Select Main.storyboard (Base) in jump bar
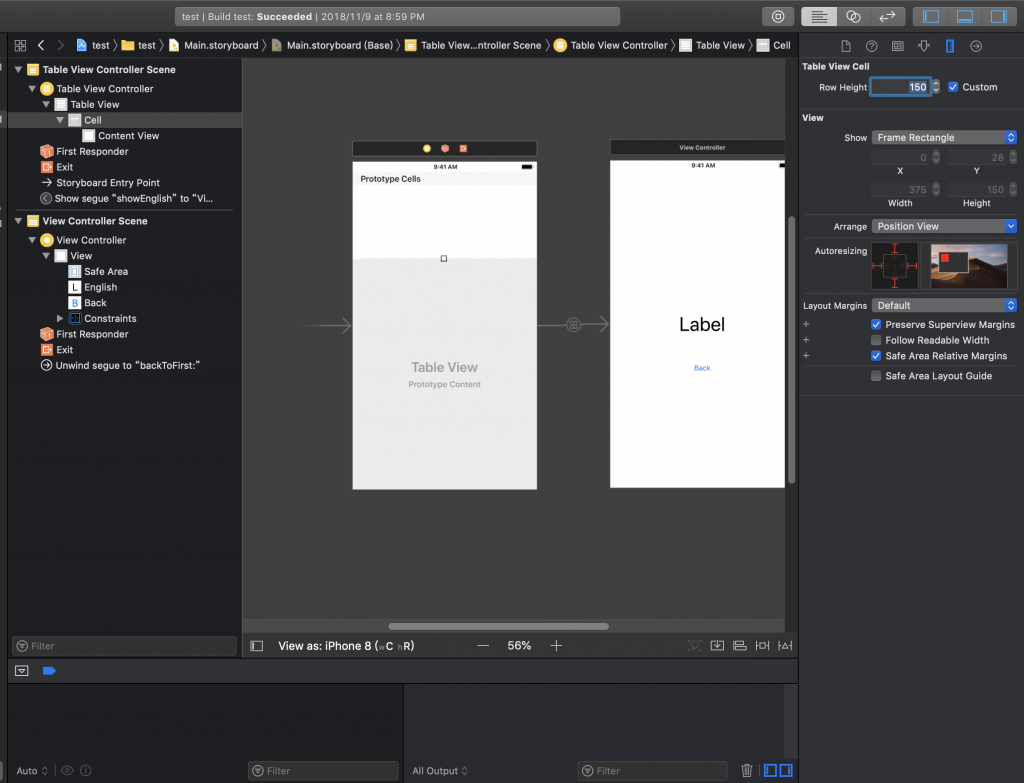The height and width of the screenshot is (783, 1024). [x=332, y=45]
